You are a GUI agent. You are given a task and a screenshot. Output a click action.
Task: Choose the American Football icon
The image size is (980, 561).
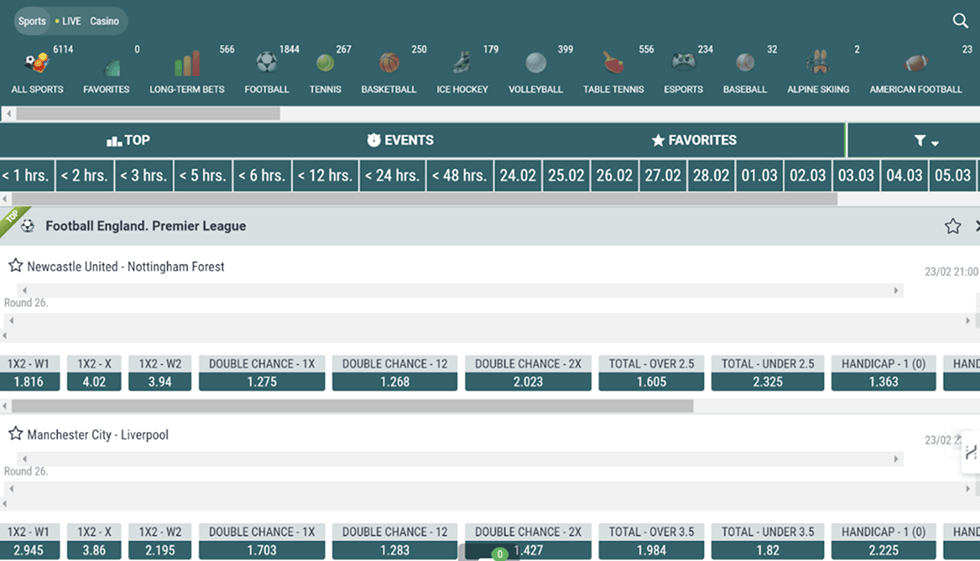point(916,62)
